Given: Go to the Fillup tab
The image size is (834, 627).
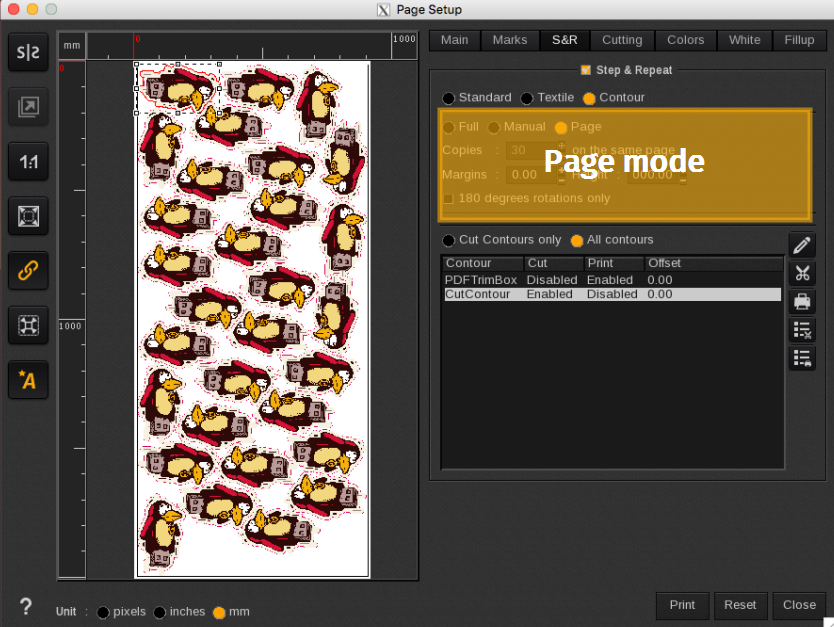Looking at the screenshot, I should pos(799,40).
